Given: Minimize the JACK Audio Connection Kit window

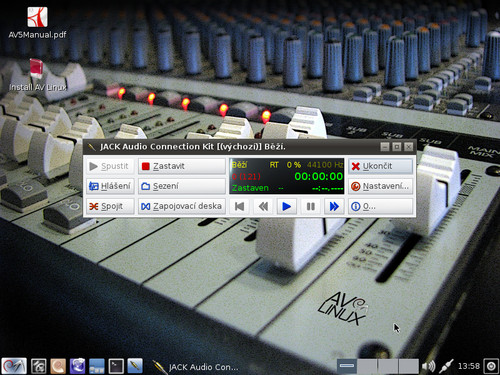Looking at the screenshot, I should (385, 147).
